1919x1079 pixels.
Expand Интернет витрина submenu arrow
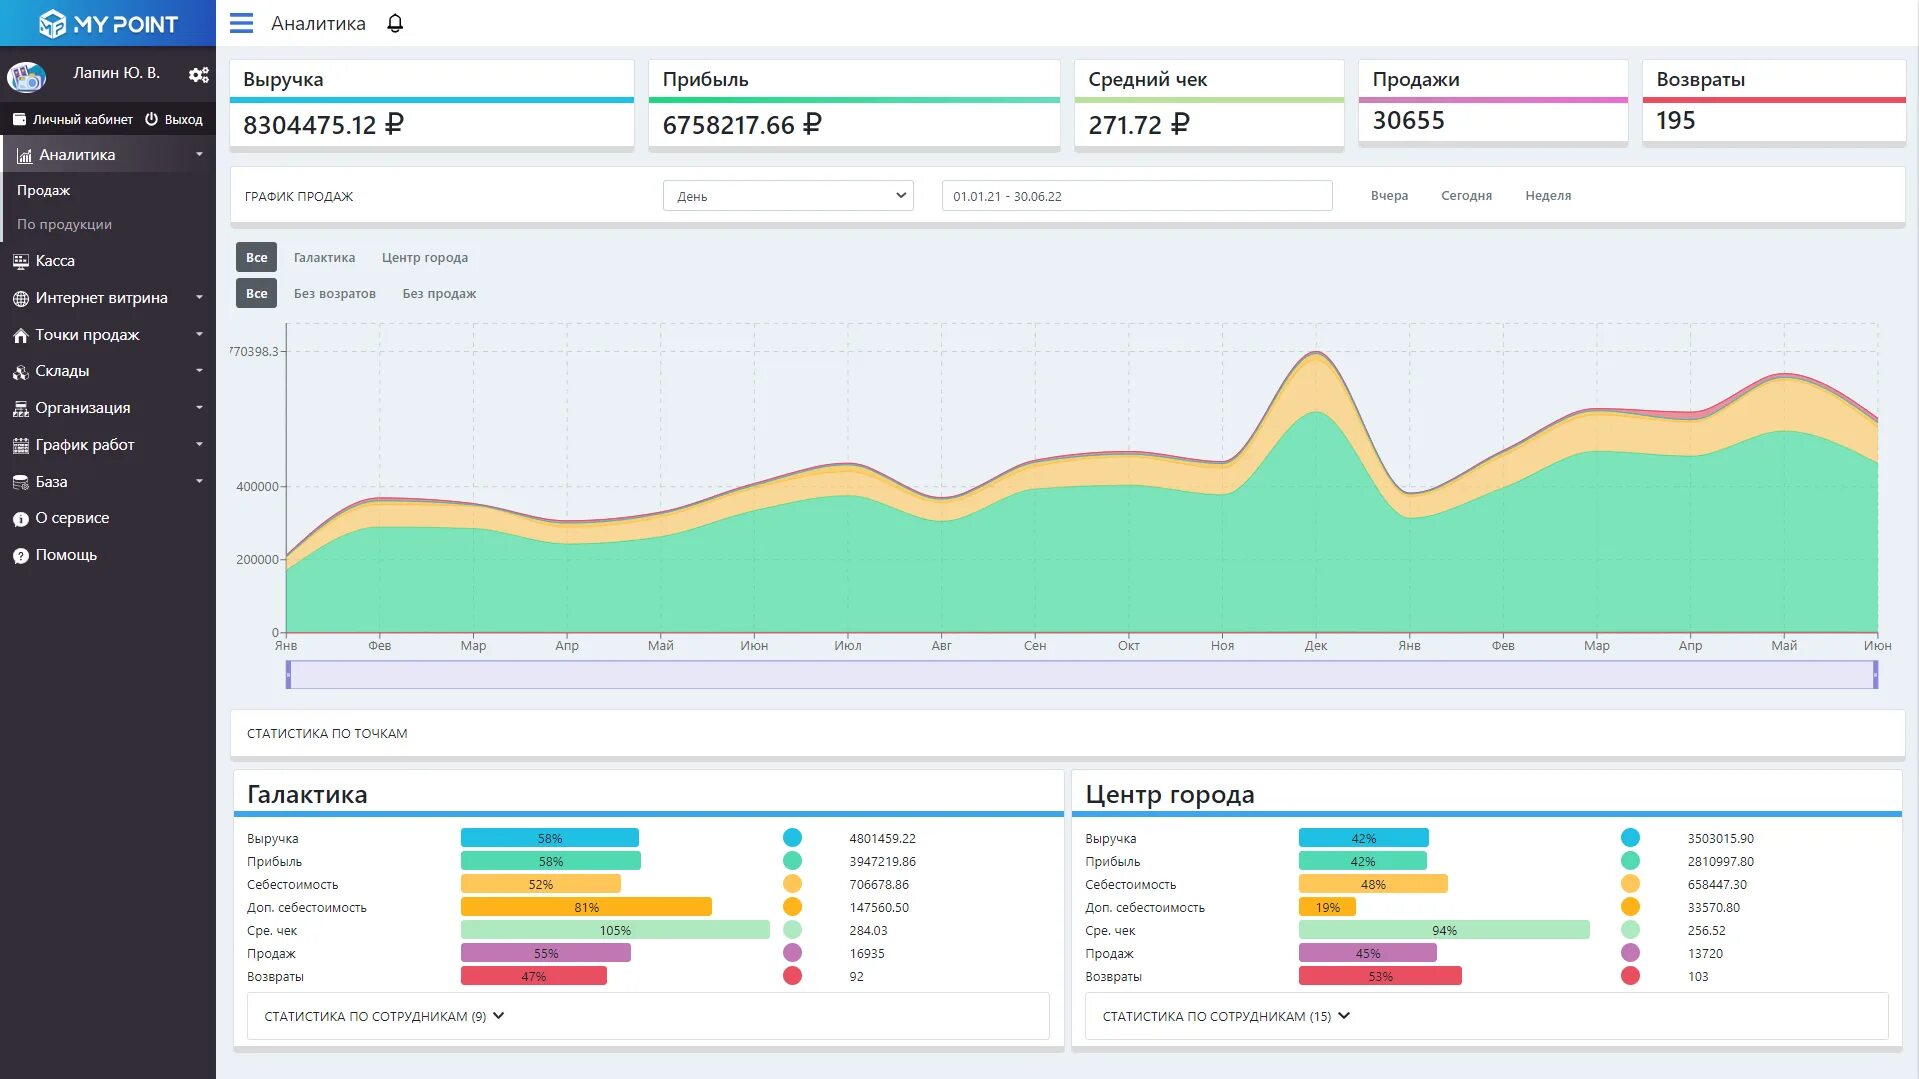(x=199, y=298)
